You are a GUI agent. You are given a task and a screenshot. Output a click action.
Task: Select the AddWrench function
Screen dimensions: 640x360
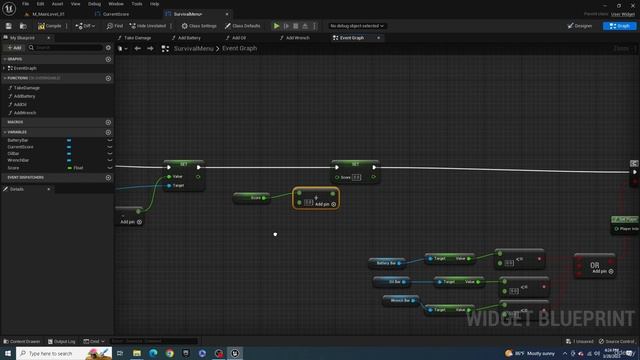click(x=24, y=113)
